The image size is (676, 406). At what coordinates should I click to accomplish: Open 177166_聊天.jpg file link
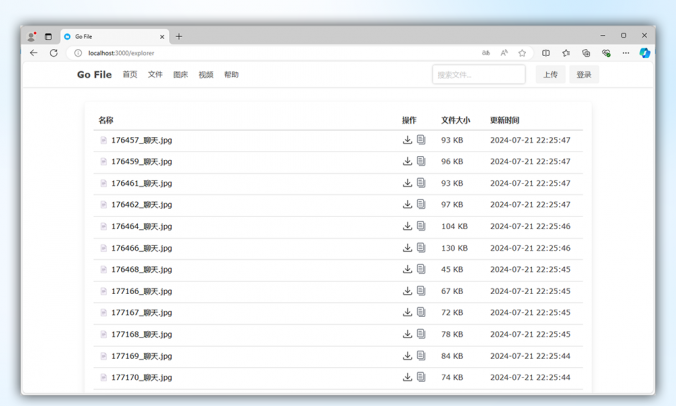click(x=141, y=291)
